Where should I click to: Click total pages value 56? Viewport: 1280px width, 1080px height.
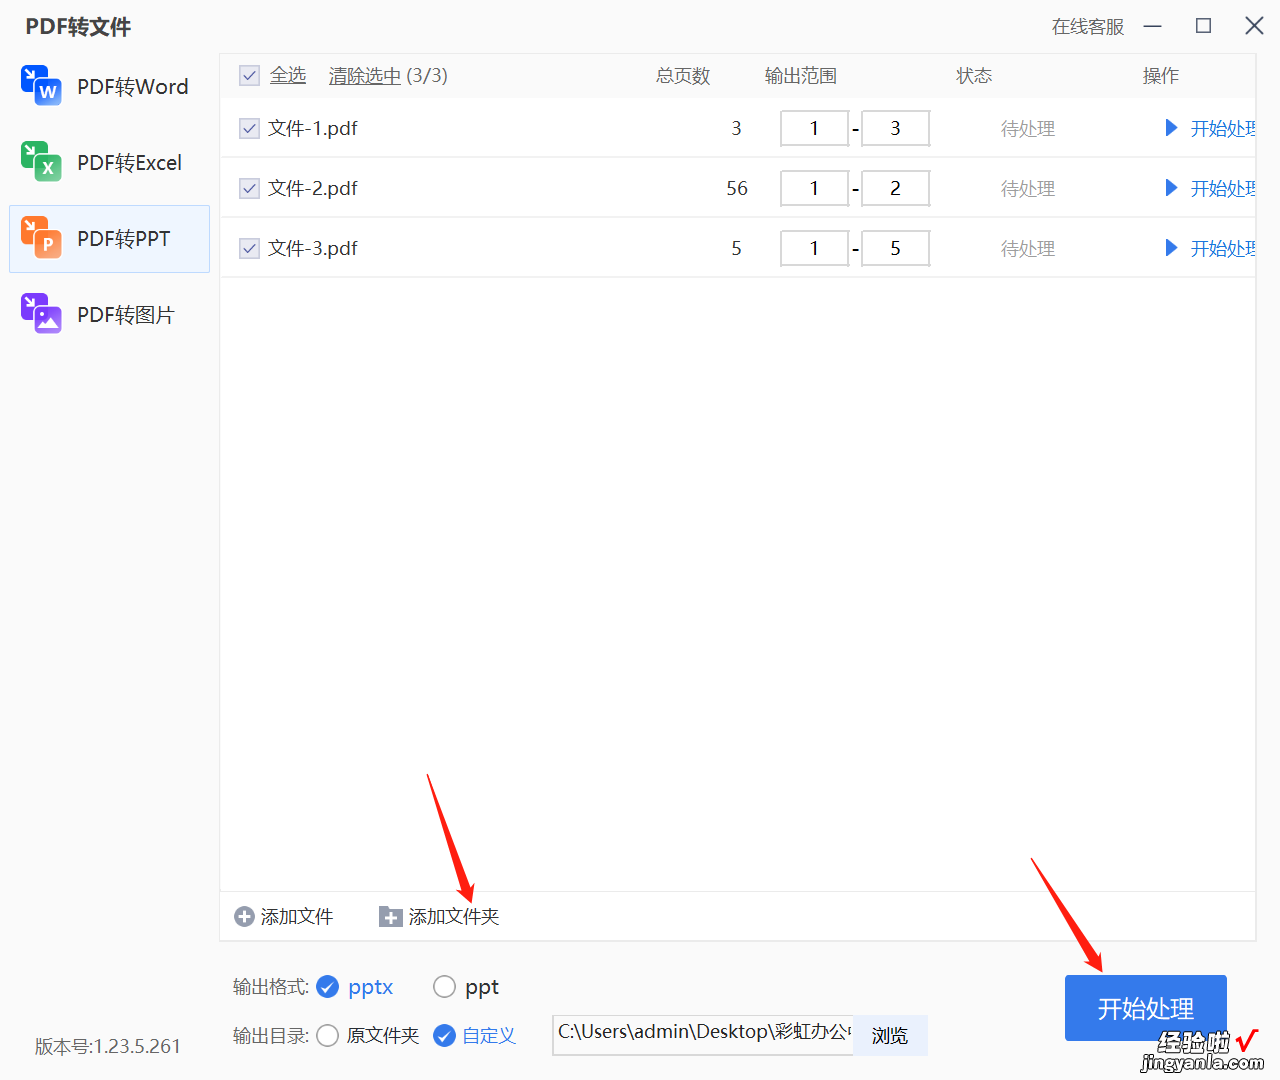(737, 188)
